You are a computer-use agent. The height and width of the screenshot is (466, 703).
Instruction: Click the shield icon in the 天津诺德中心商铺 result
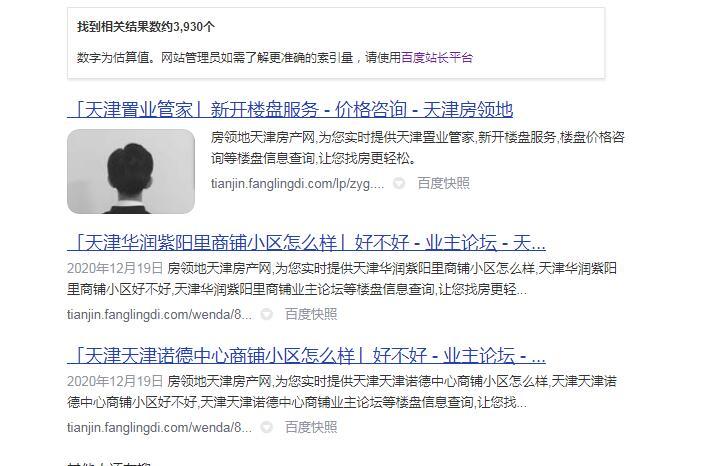pyautogui.click(x=267, y=427)
